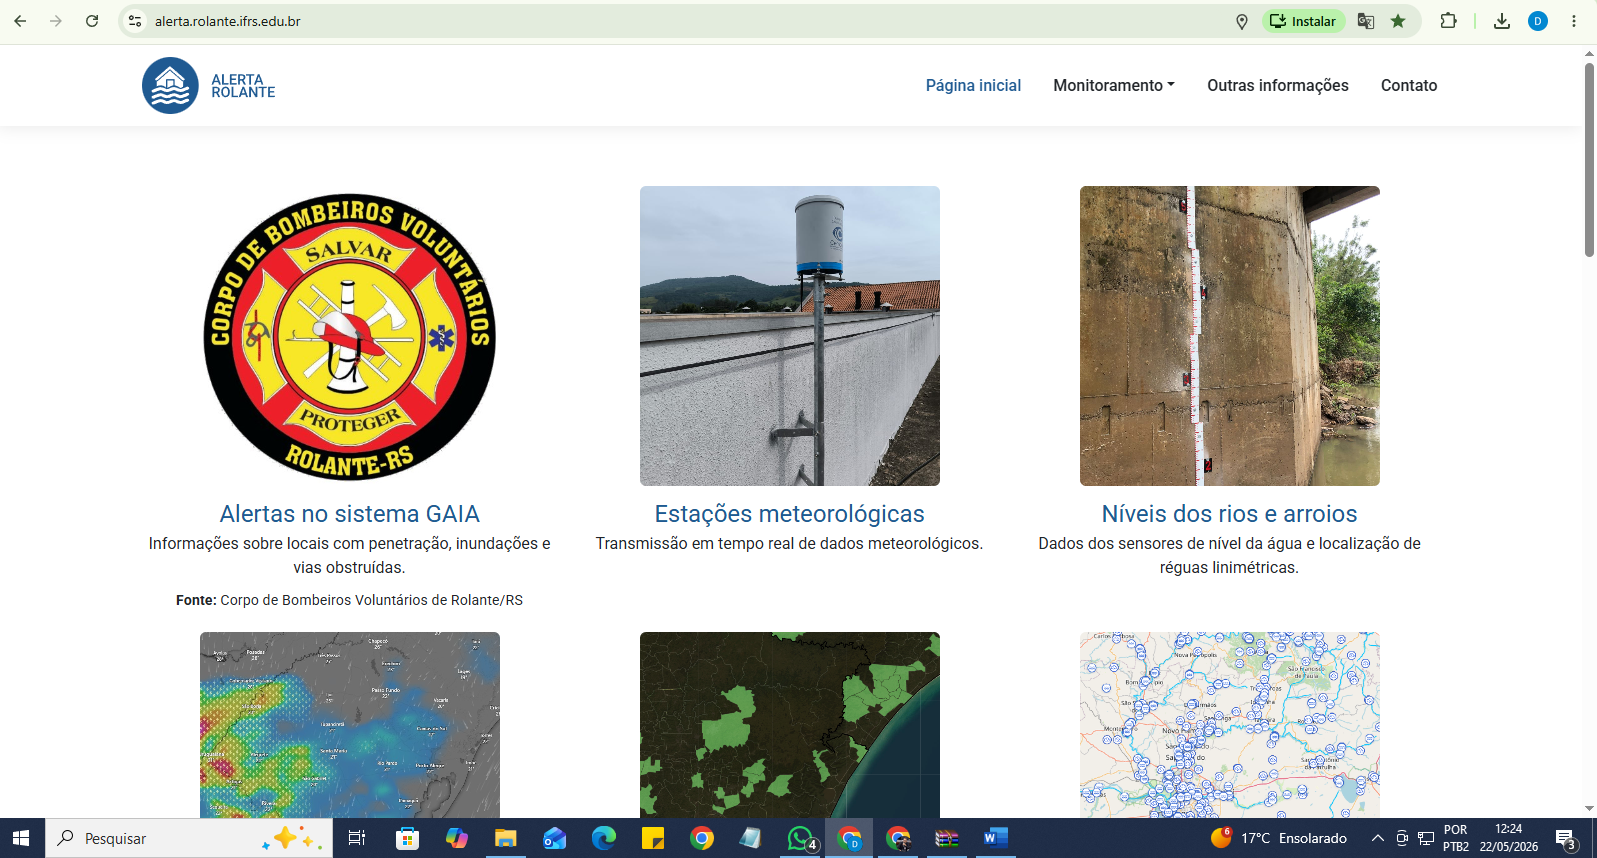This screenshot has height=858, width=1597.
Task: Open the browser downloads icon
Action: [x=1502, y=21]
